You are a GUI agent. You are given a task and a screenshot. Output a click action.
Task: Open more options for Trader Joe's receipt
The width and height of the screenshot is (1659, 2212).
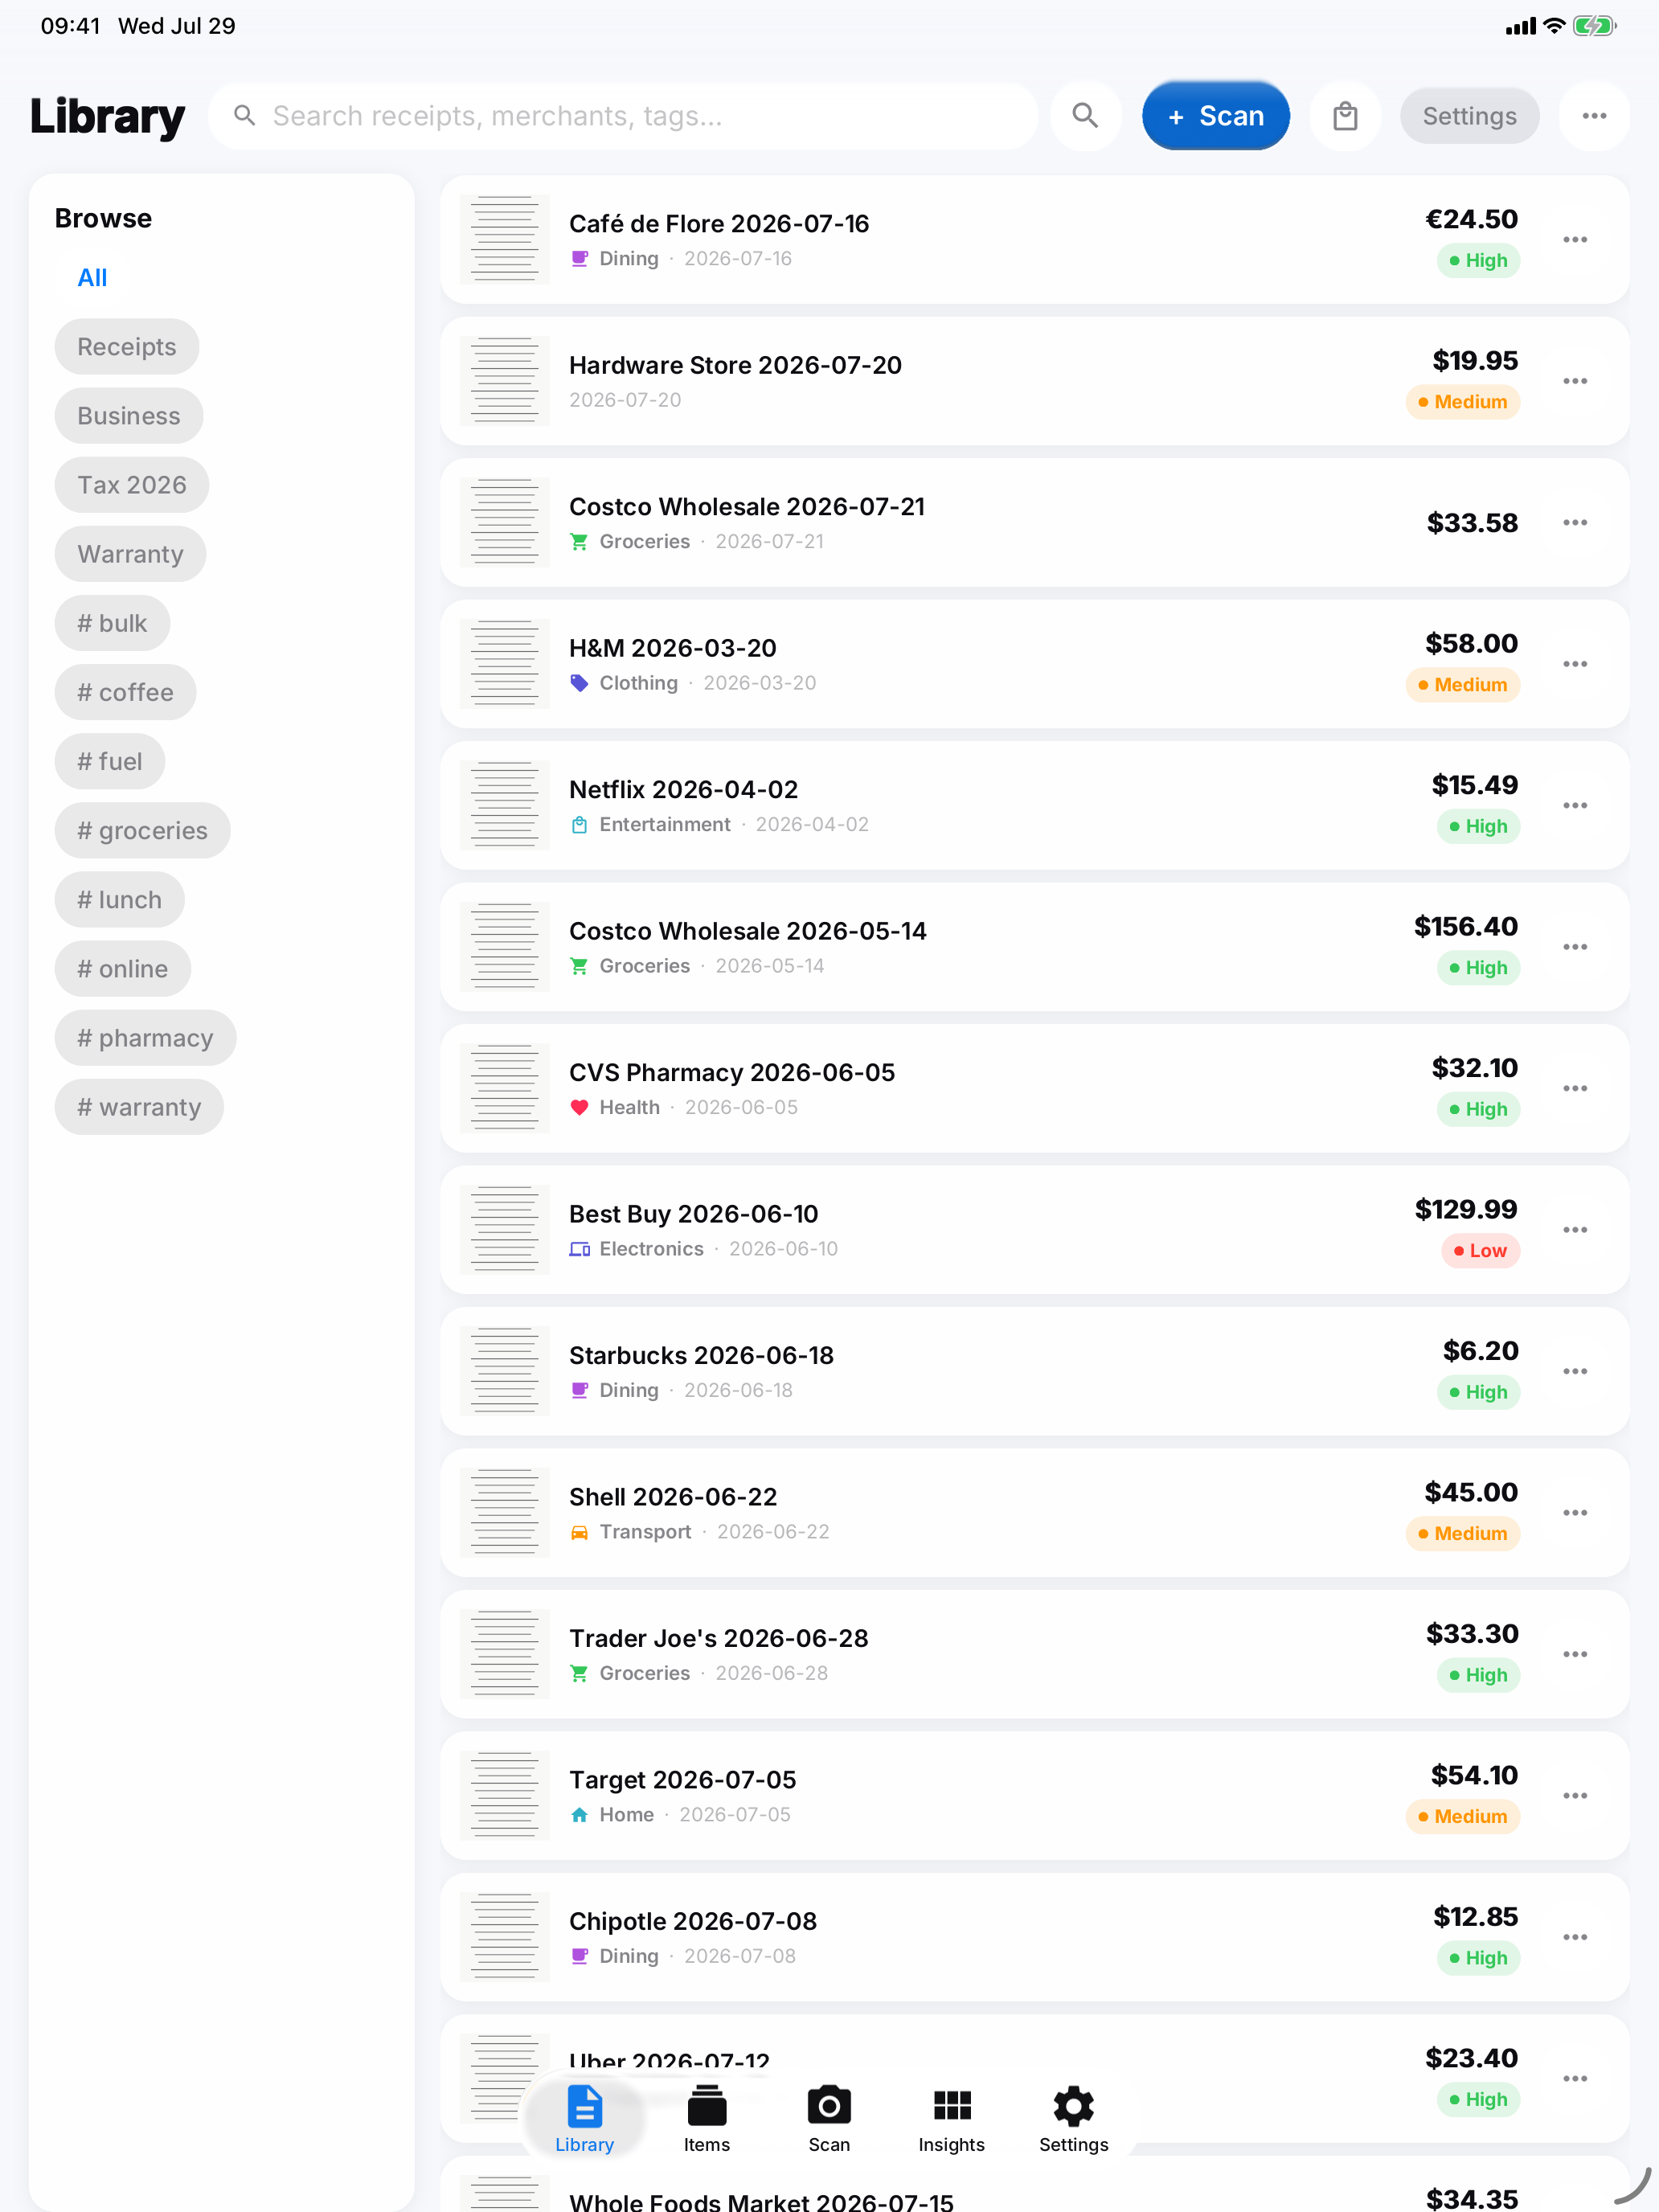pyautogui.click(x=1575, y=1655)
